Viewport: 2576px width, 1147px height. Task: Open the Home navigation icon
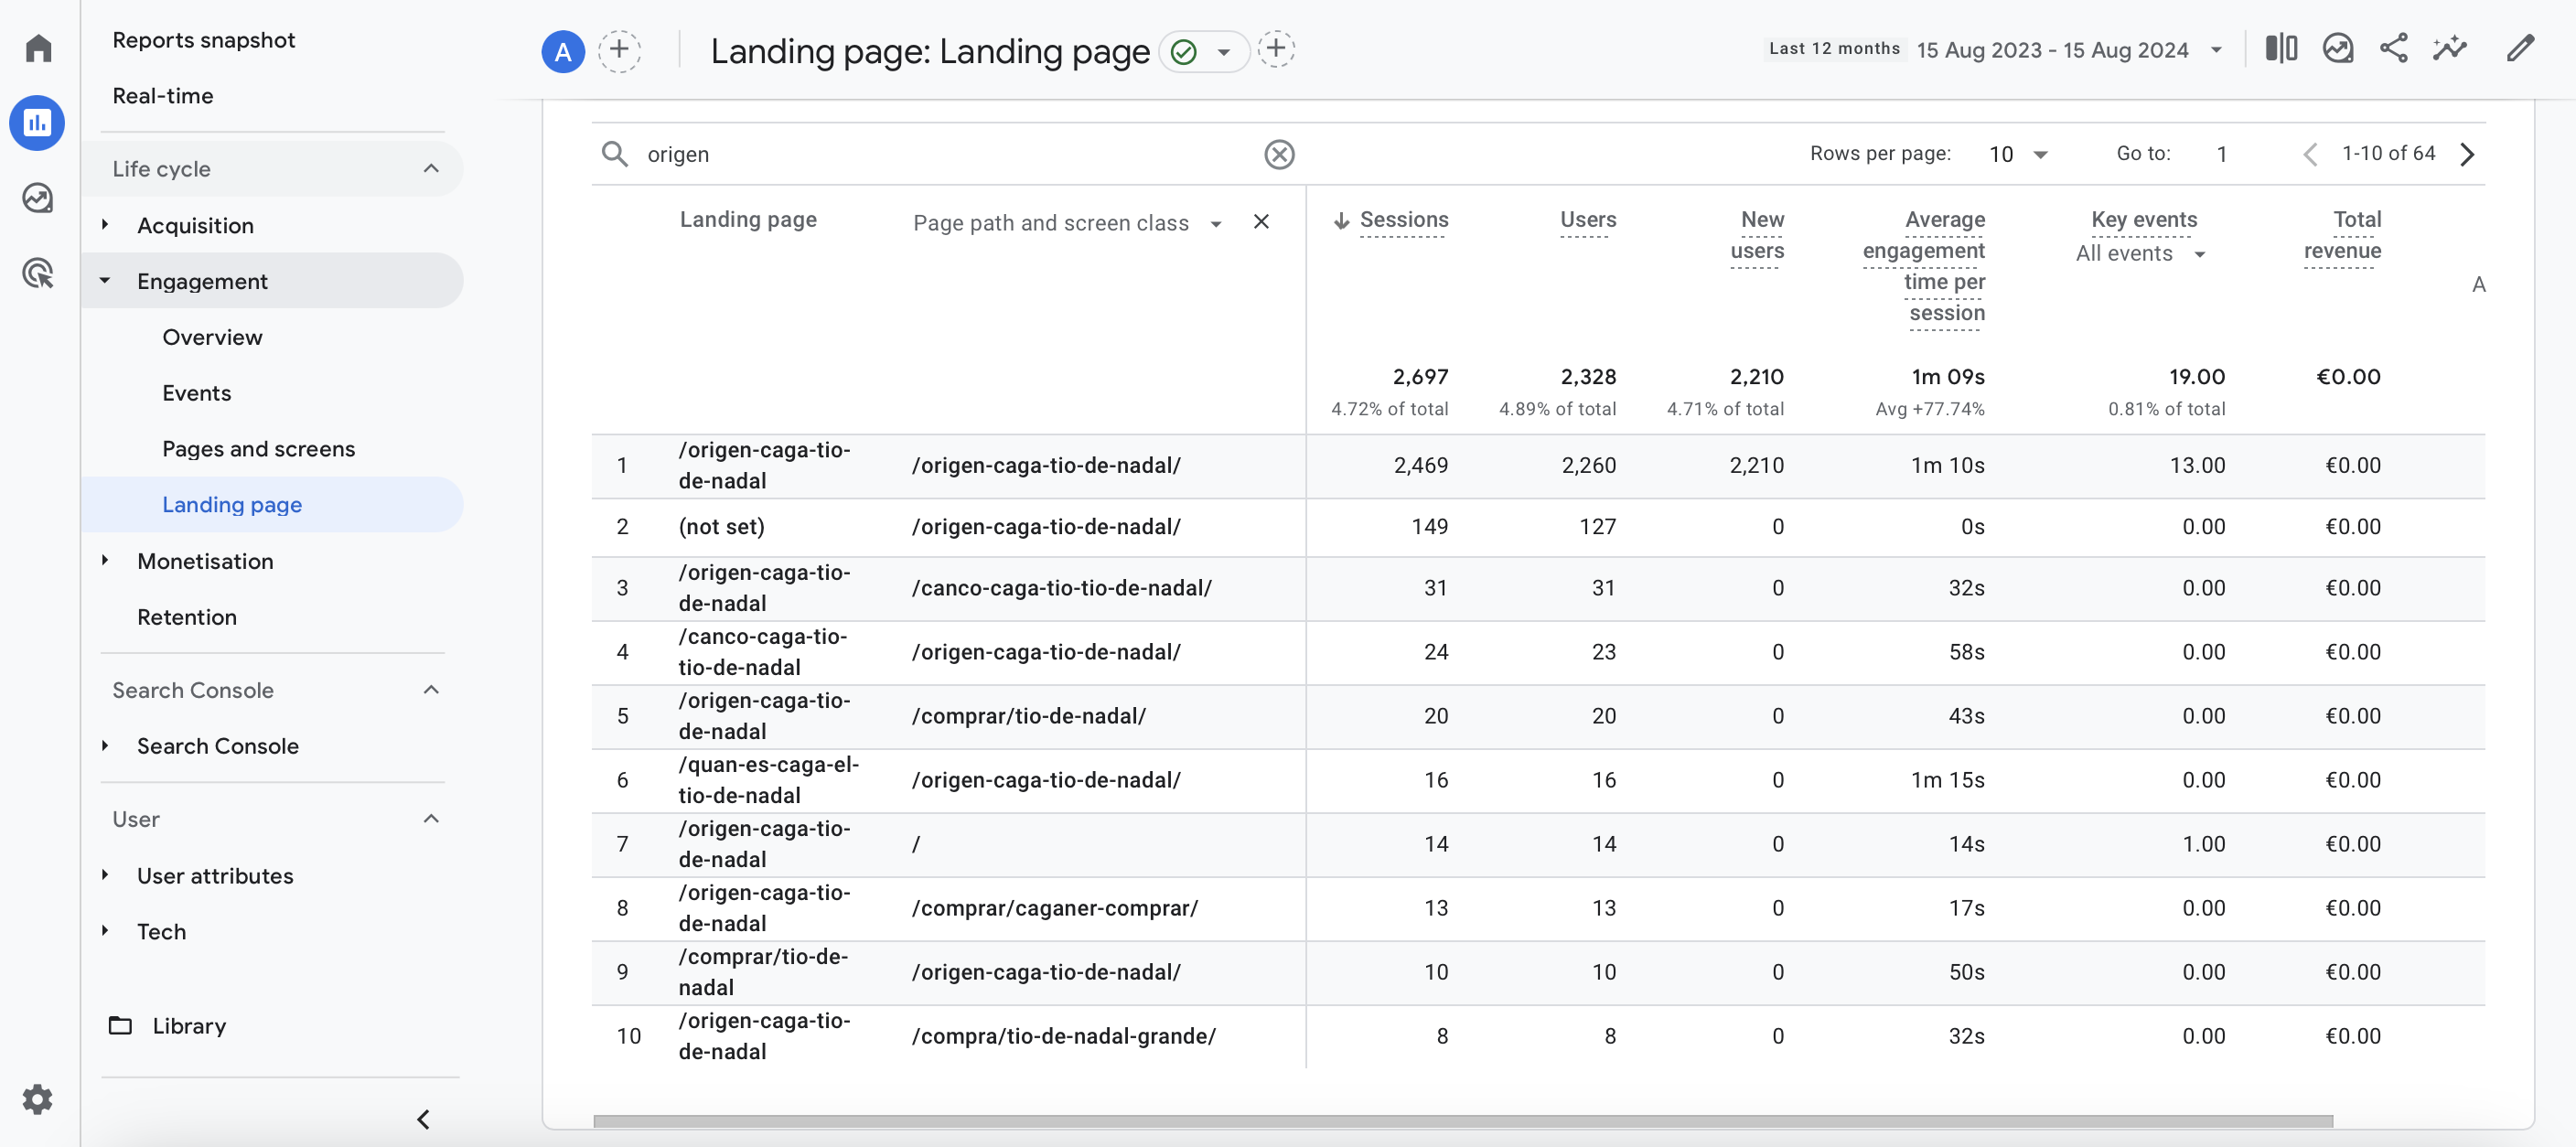point(37,47)
